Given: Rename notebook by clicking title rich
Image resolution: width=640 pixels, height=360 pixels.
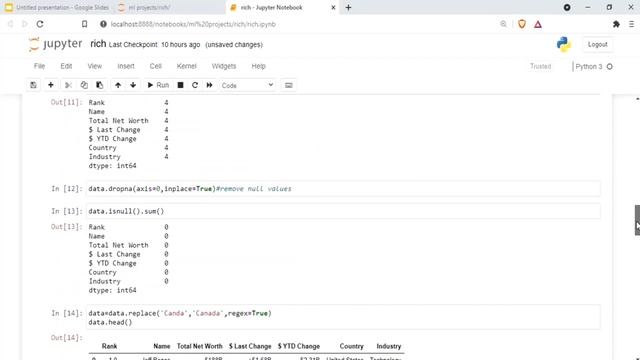Looking at the screenshot, I should [98, 44].
